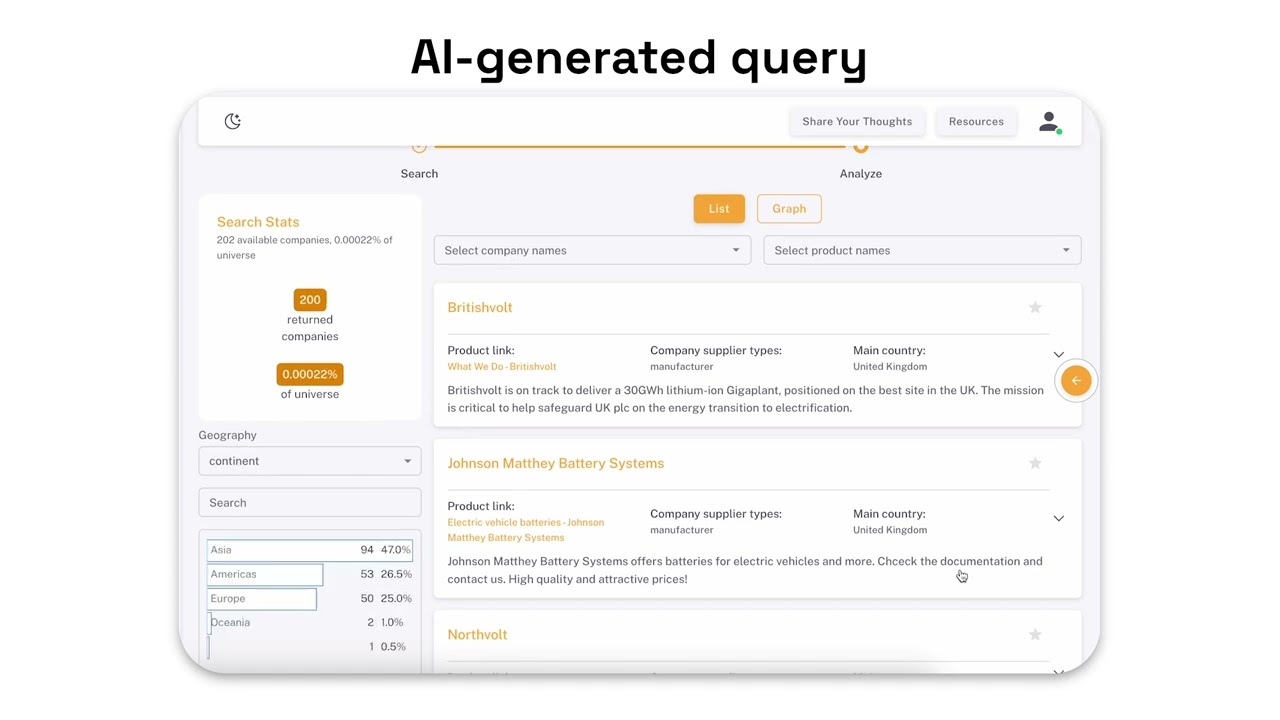Open the user profile icon
Viewport: 1280px width, 720px height.
coord(1049,122)
